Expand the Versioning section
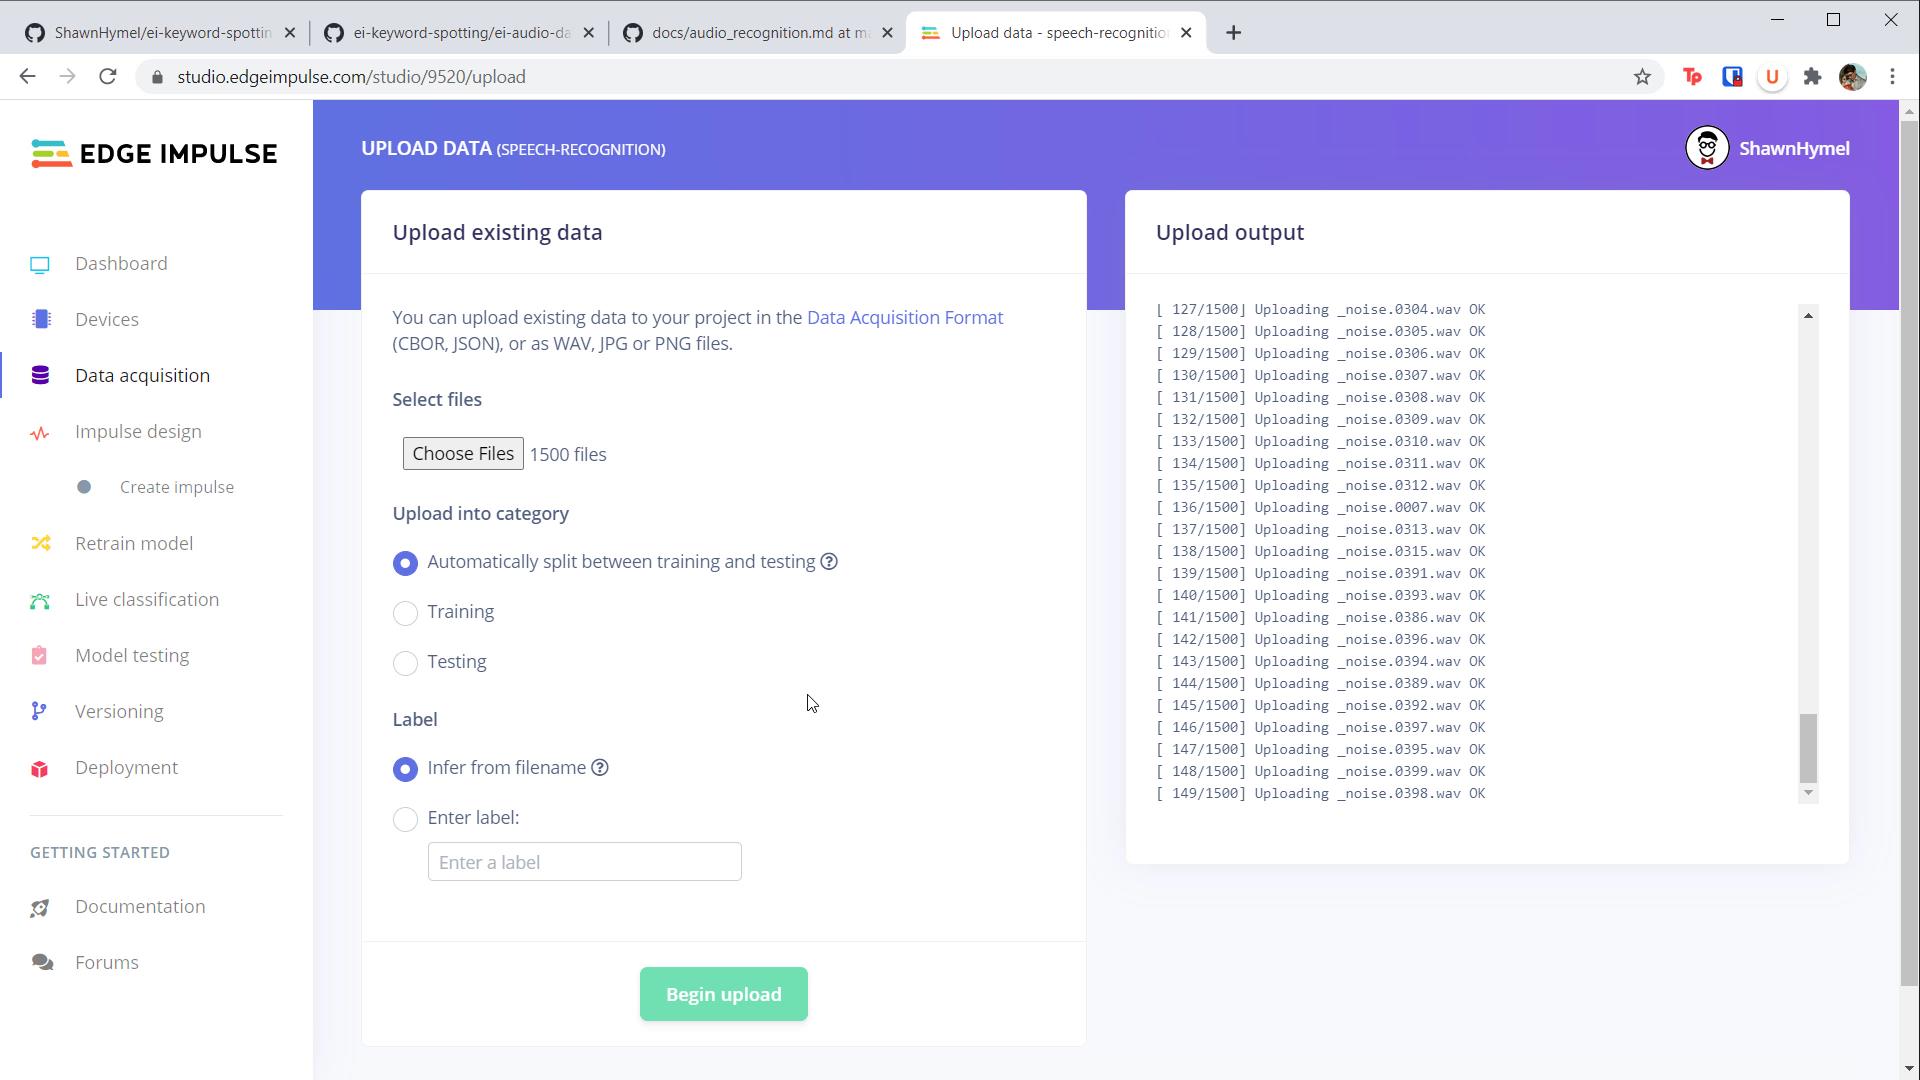The width and height of the screenshot is (1920, 1080). (119, 711)
